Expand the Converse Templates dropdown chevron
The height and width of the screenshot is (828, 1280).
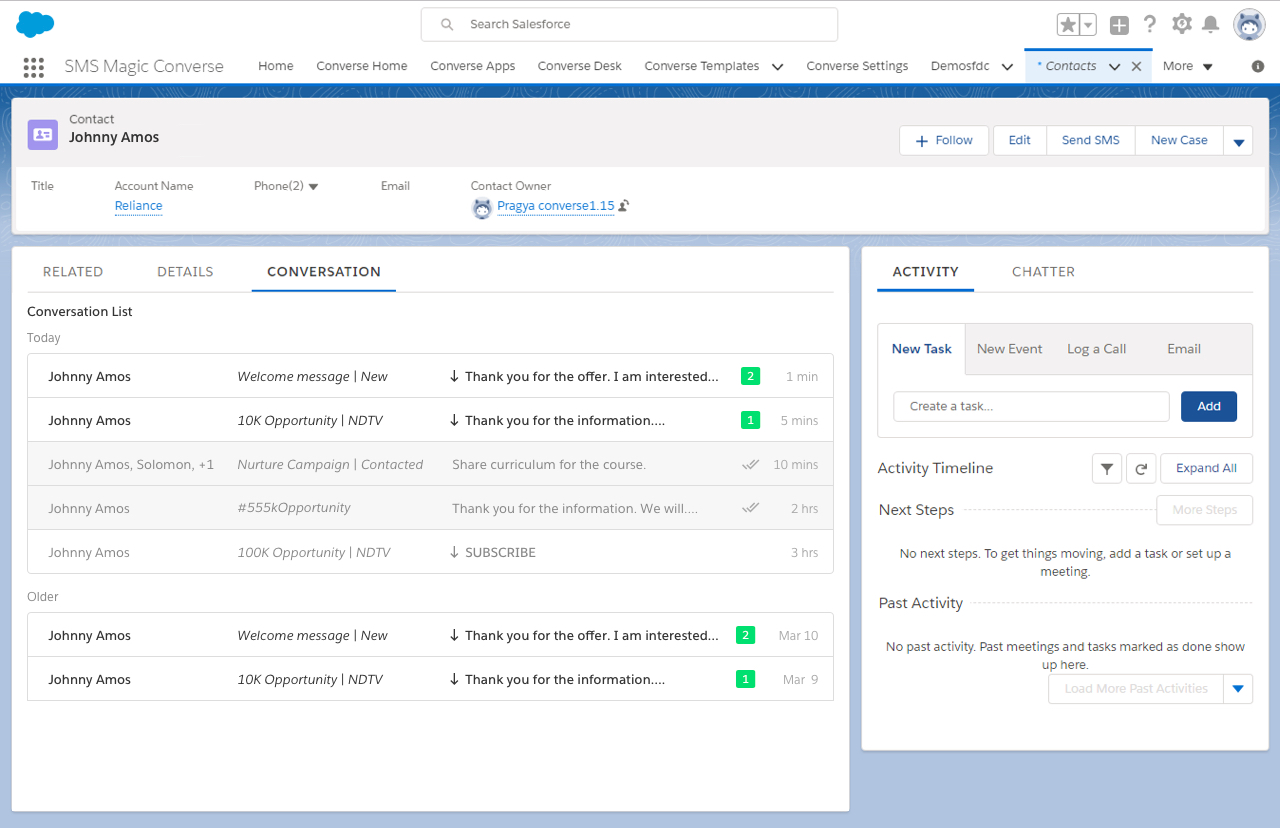point(777,67)
